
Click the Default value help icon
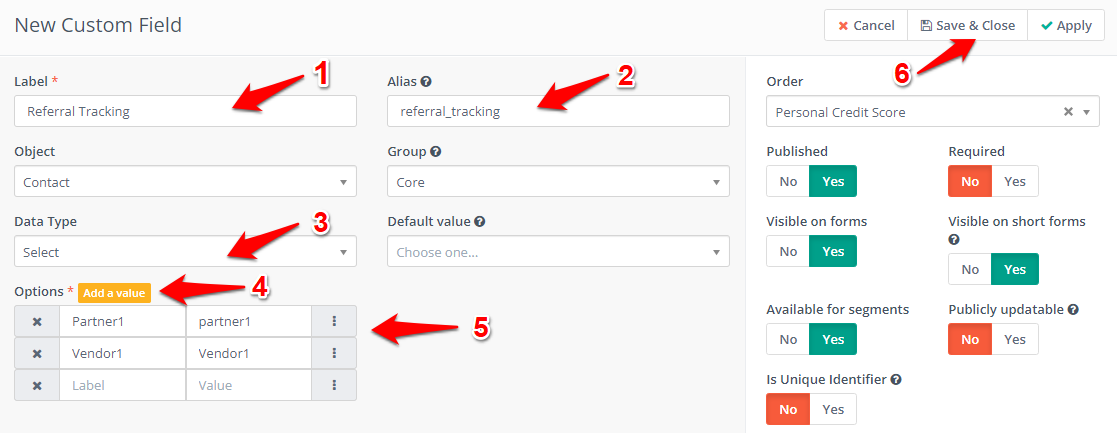tap(479, 221)
